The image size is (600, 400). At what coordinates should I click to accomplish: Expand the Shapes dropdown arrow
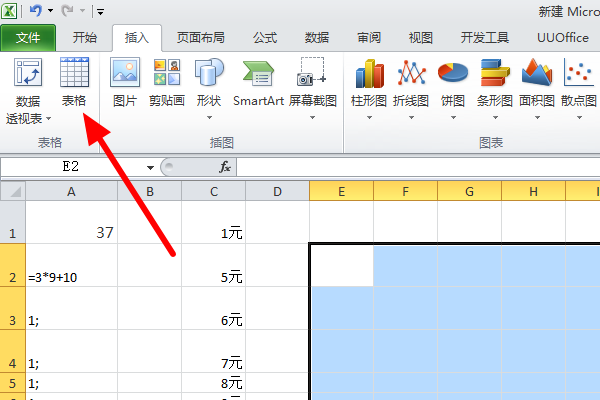tap(209, 118)
